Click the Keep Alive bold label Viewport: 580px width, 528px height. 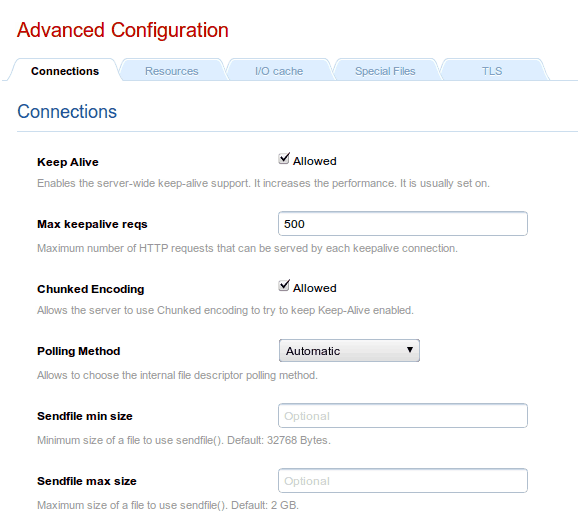(68, 162)
